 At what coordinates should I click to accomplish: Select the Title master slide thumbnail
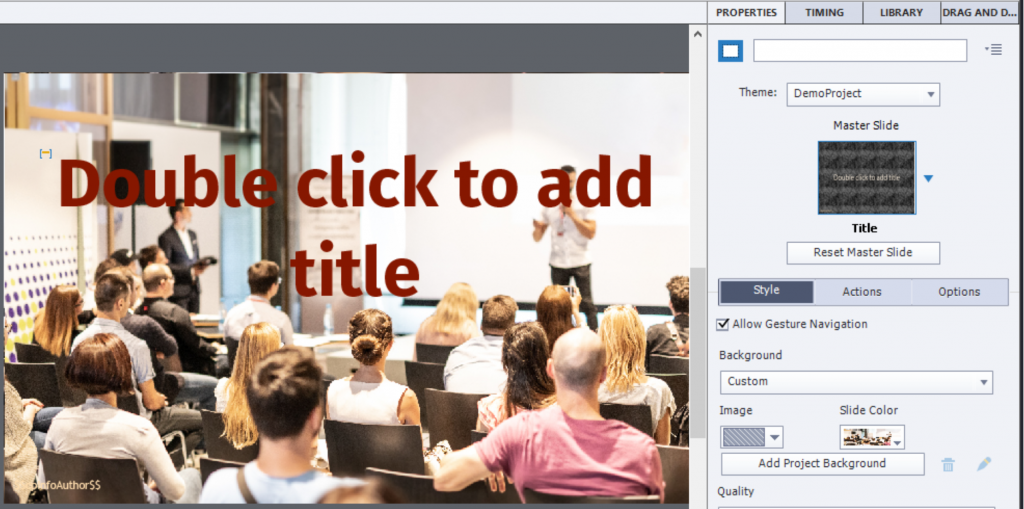click(866, 177)
